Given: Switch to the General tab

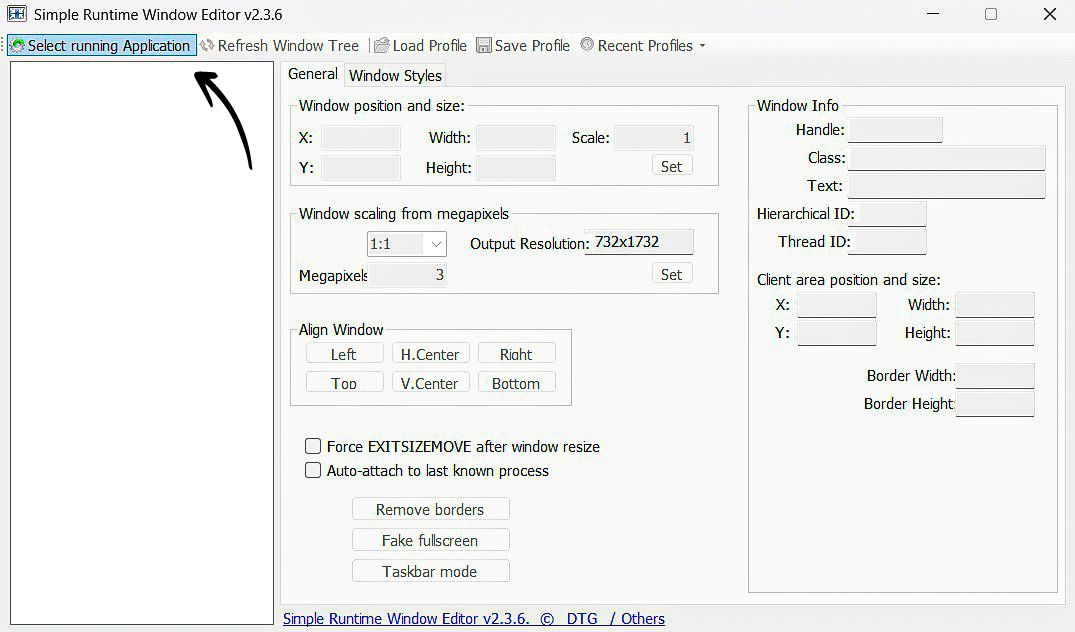Looking at the screenshot, I should pos(313,74).
